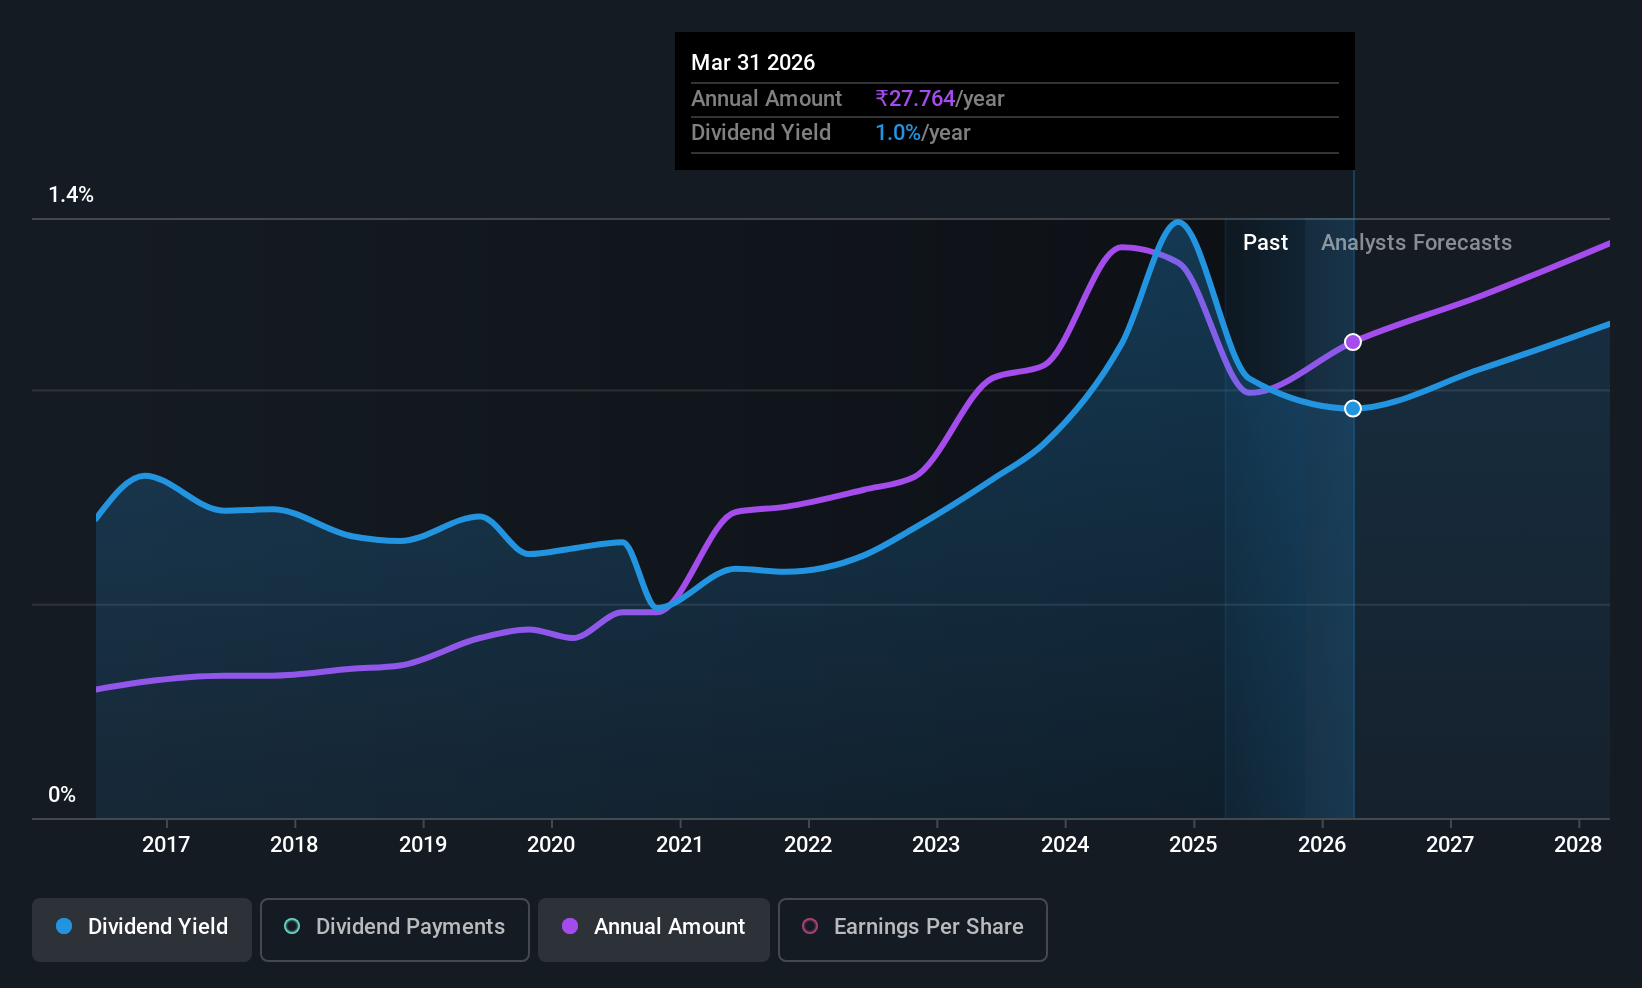Viewport: 1642px width, 988px height.
Task: Click the ₹27.764/year amount in tooltip
Action: coord(939,98)
